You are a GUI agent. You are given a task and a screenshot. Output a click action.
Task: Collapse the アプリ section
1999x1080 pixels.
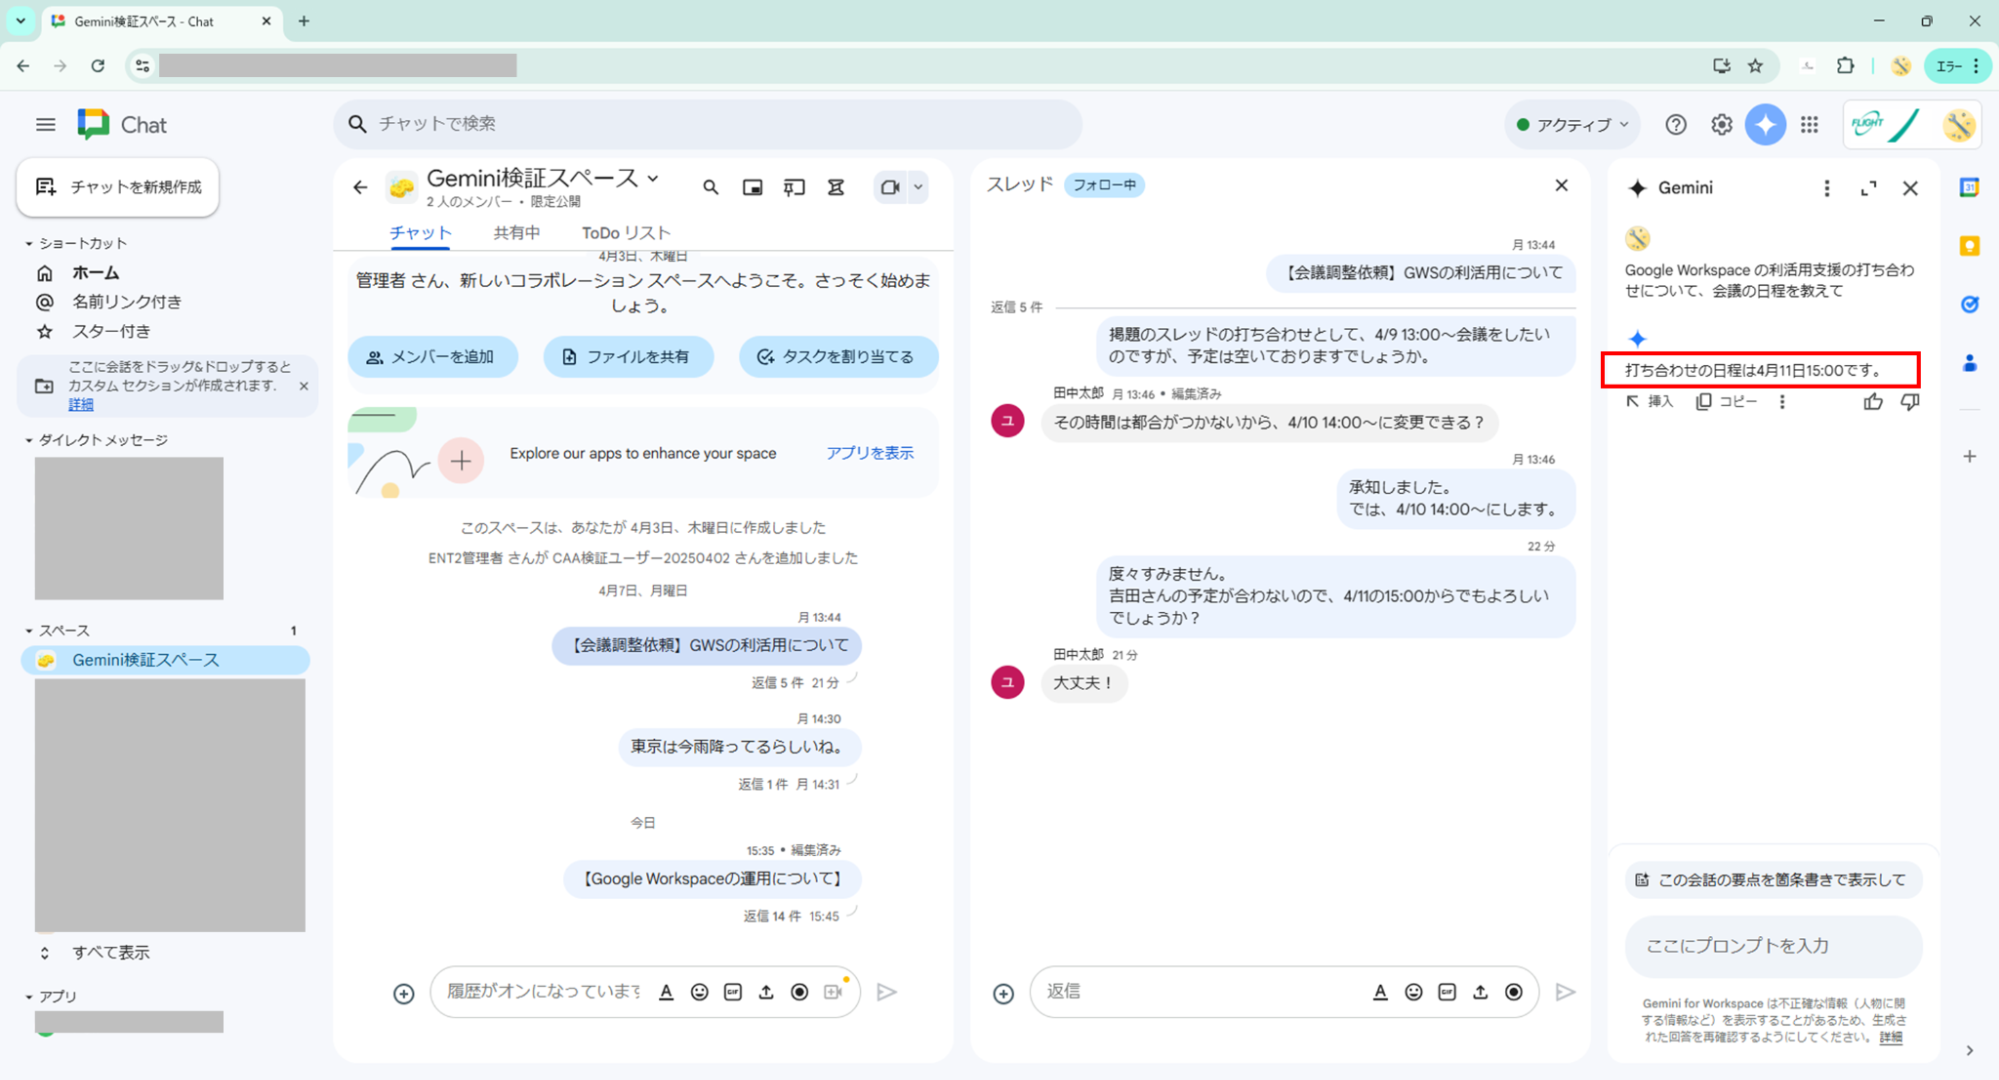coord(29,997)
